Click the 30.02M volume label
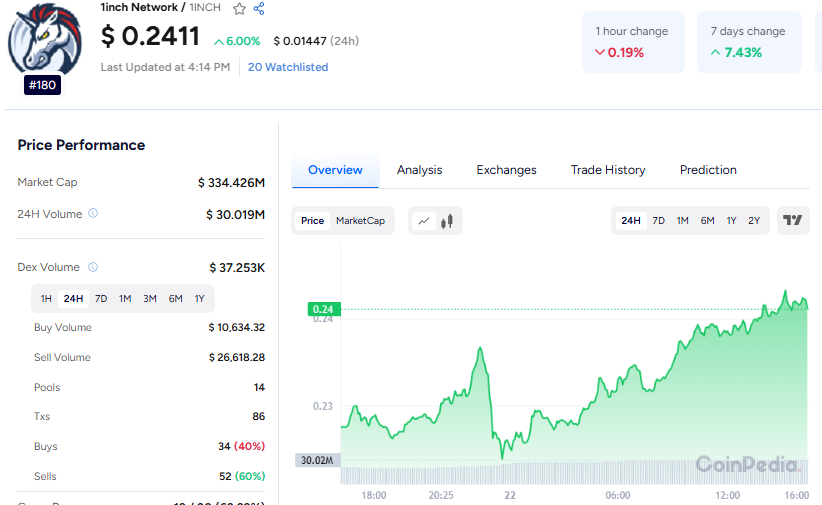822x505 pixels. [x=317, y=460]
